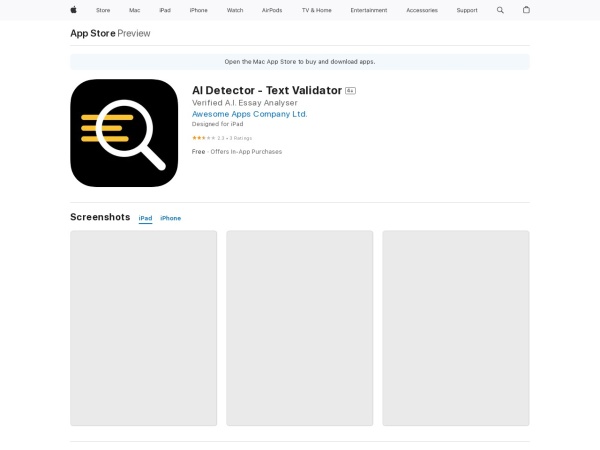Go to the Watch section

tap(235, 10)
